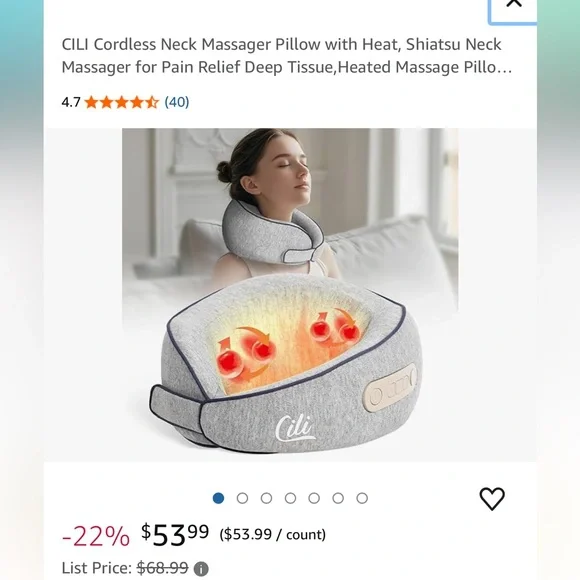Select the fourth image carousel dot
Image resolution: width=580 pixels, height=580 pixels.
[290, 498]
